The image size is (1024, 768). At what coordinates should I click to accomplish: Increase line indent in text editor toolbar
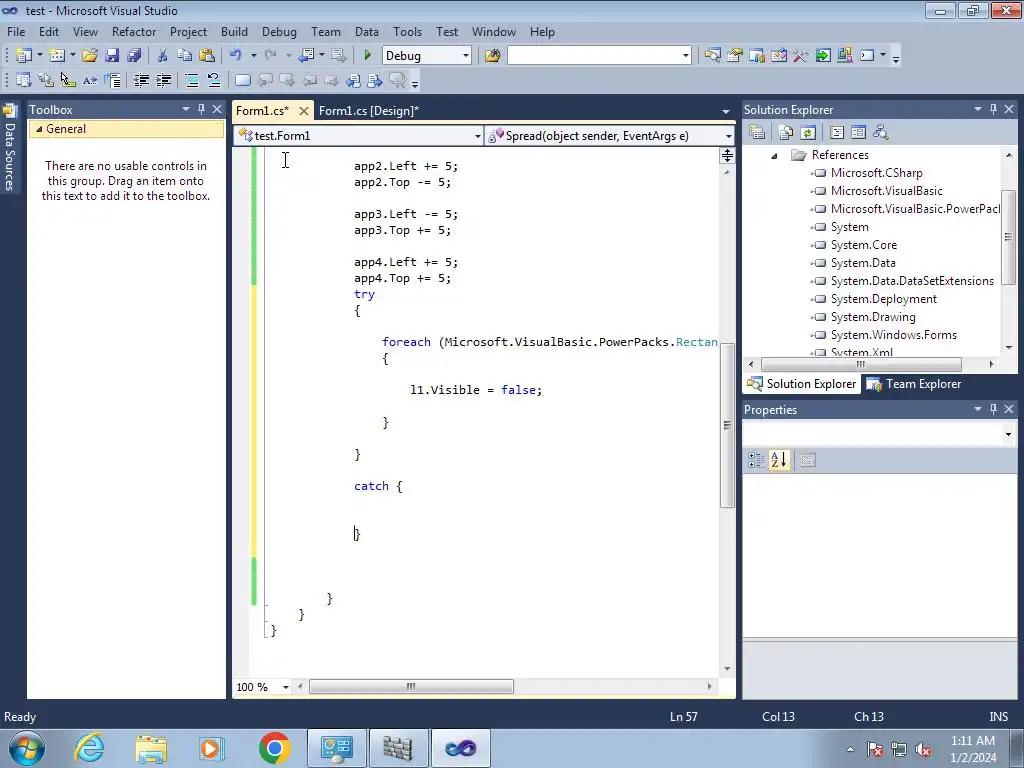click(163, 80)
